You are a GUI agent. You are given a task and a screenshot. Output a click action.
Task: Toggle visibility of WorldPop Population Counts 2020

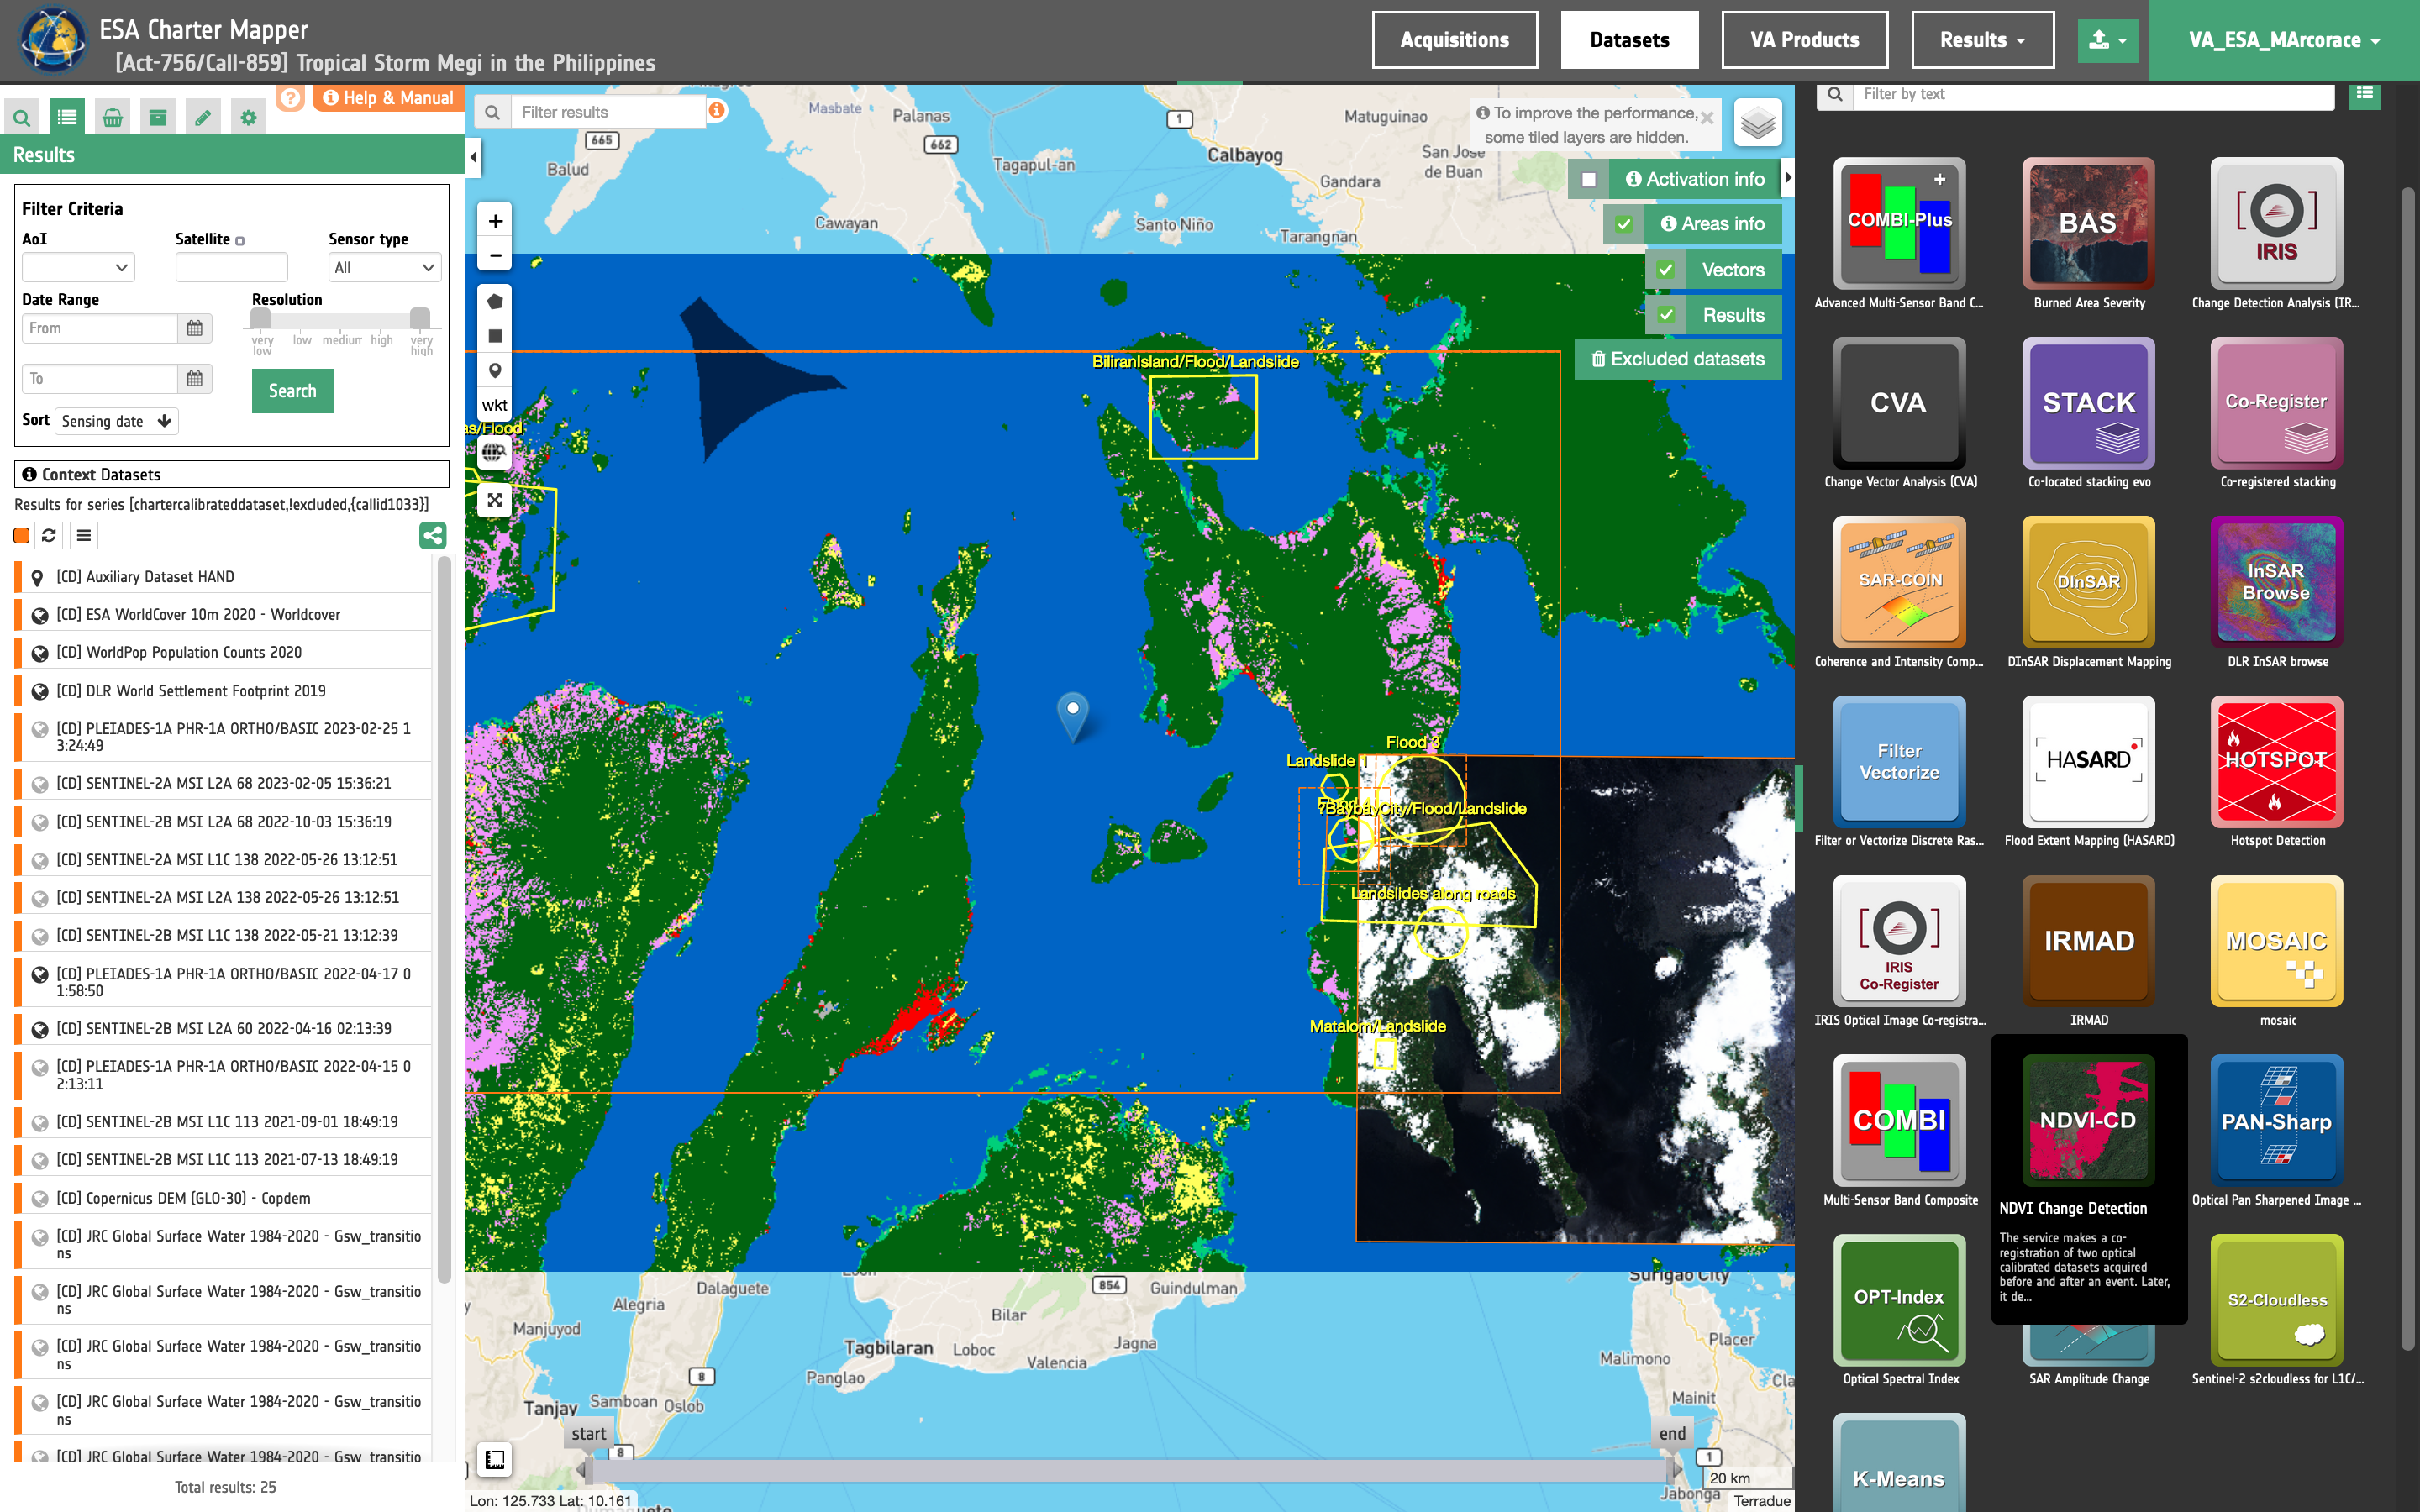click(40, 654)
